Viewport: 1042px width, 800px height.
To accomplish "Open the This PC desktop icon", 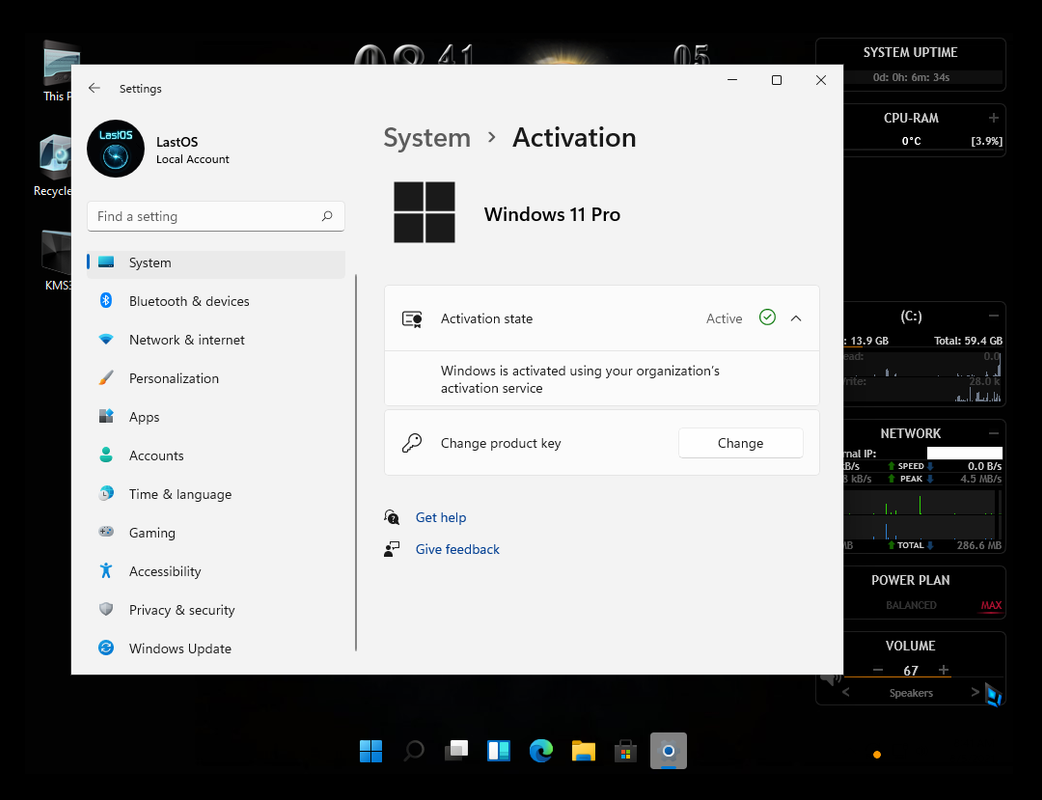I will 58,71.
